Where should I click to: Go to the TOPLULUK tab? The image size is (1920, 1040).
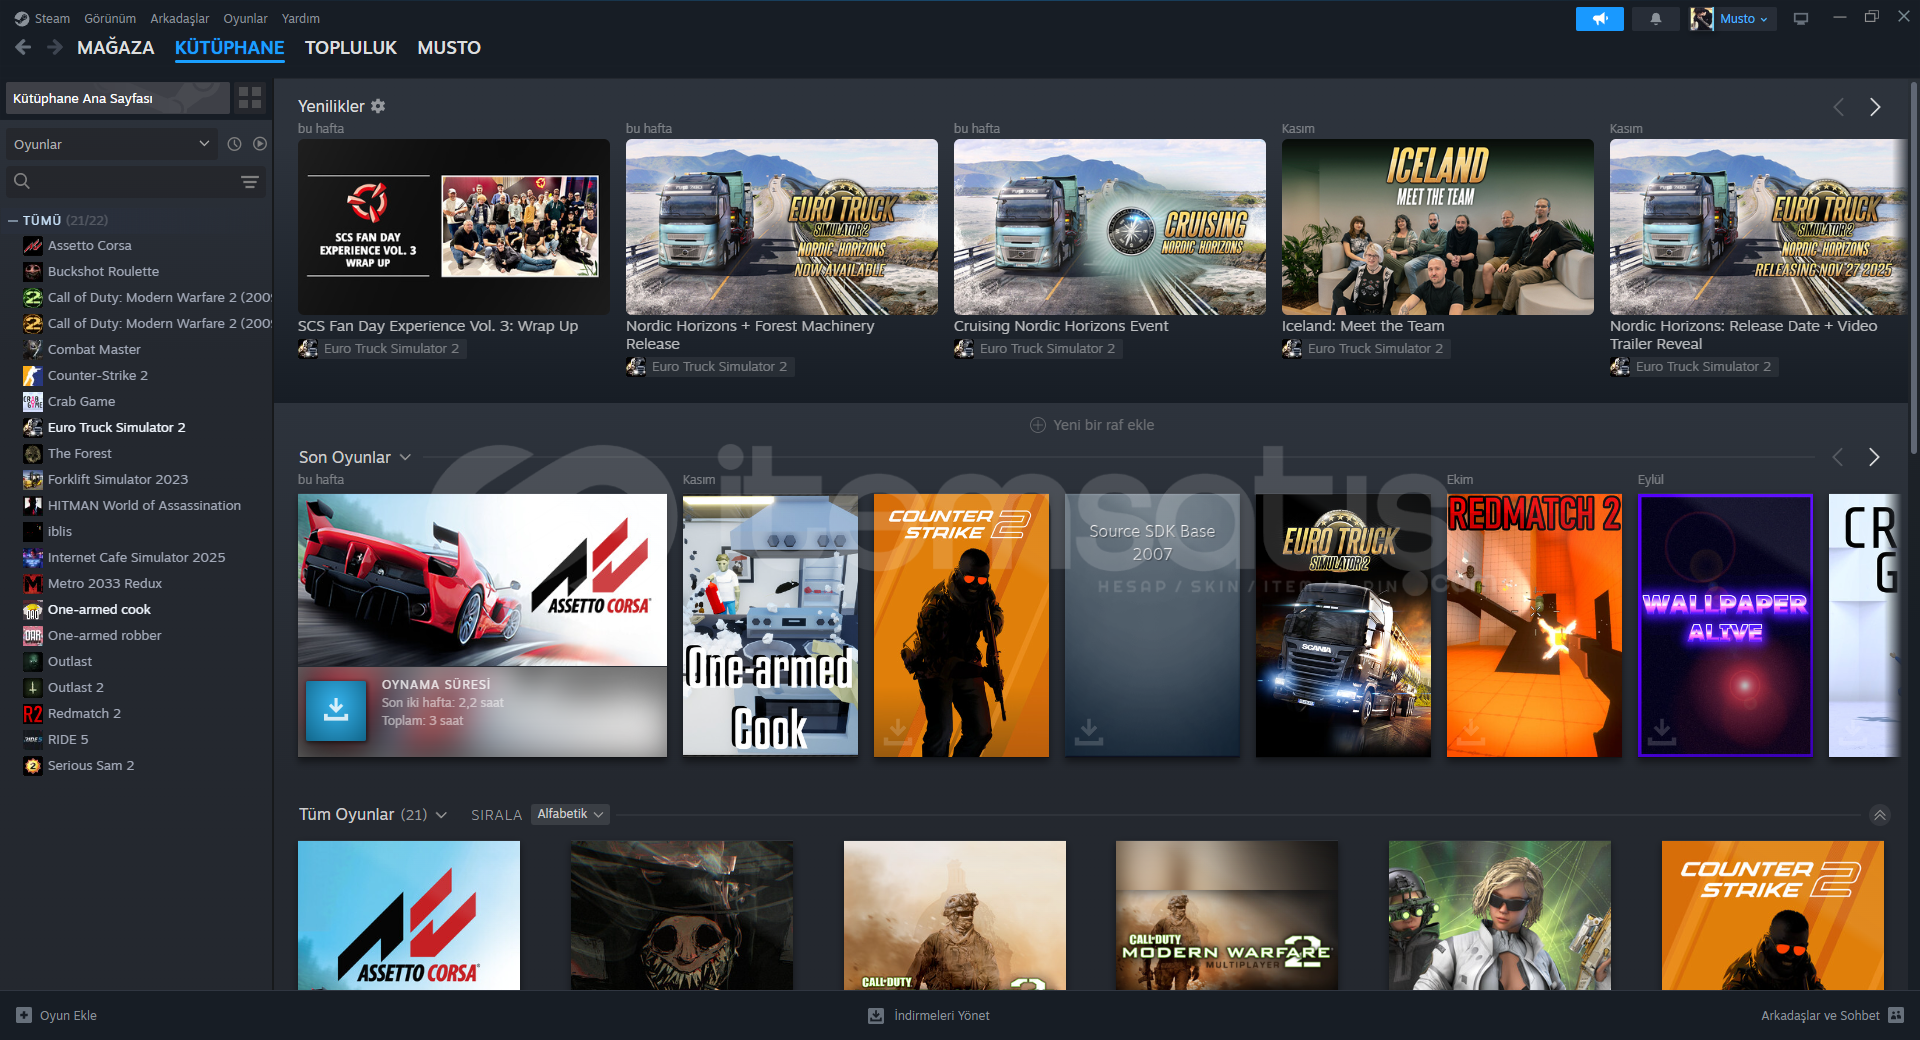[x=351, y=47]
